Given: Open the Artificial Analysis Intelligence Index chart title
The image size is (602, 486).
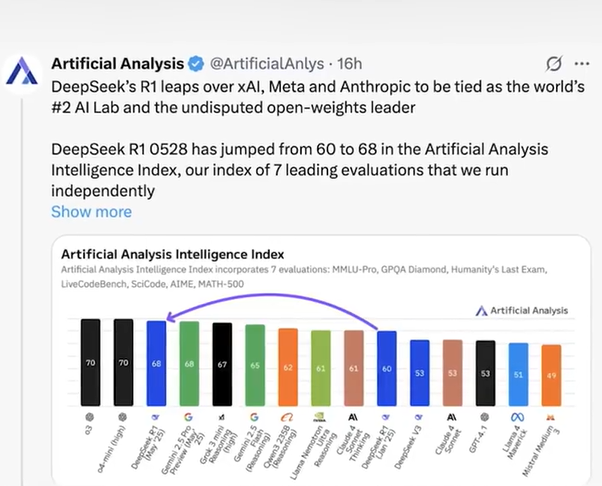Looking at the screenshot, I should tap(173, 253).
